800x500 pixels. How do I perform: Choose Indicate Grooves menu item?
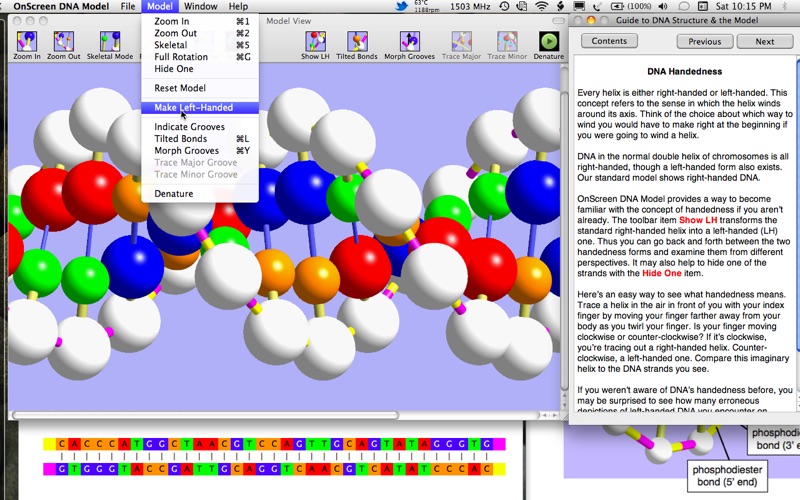(199, 127)
